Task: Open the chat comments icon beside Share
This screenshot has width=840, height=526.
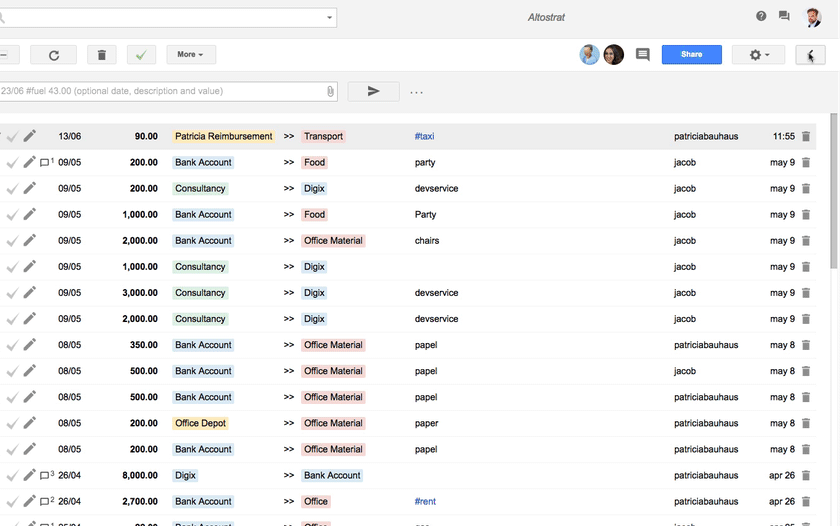Action: [x=643, y=55]
